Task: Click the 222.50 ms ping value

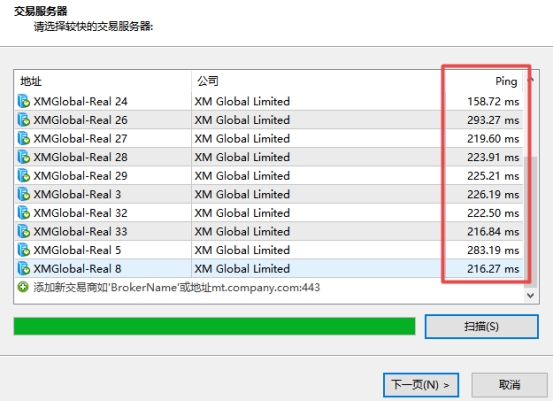Action: coord(493,213)
